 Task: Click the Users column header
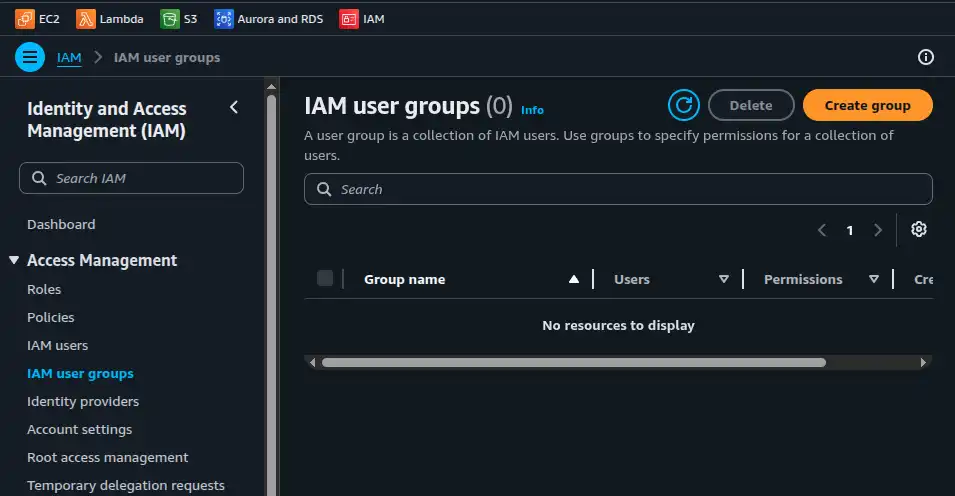tap(632, 279)
